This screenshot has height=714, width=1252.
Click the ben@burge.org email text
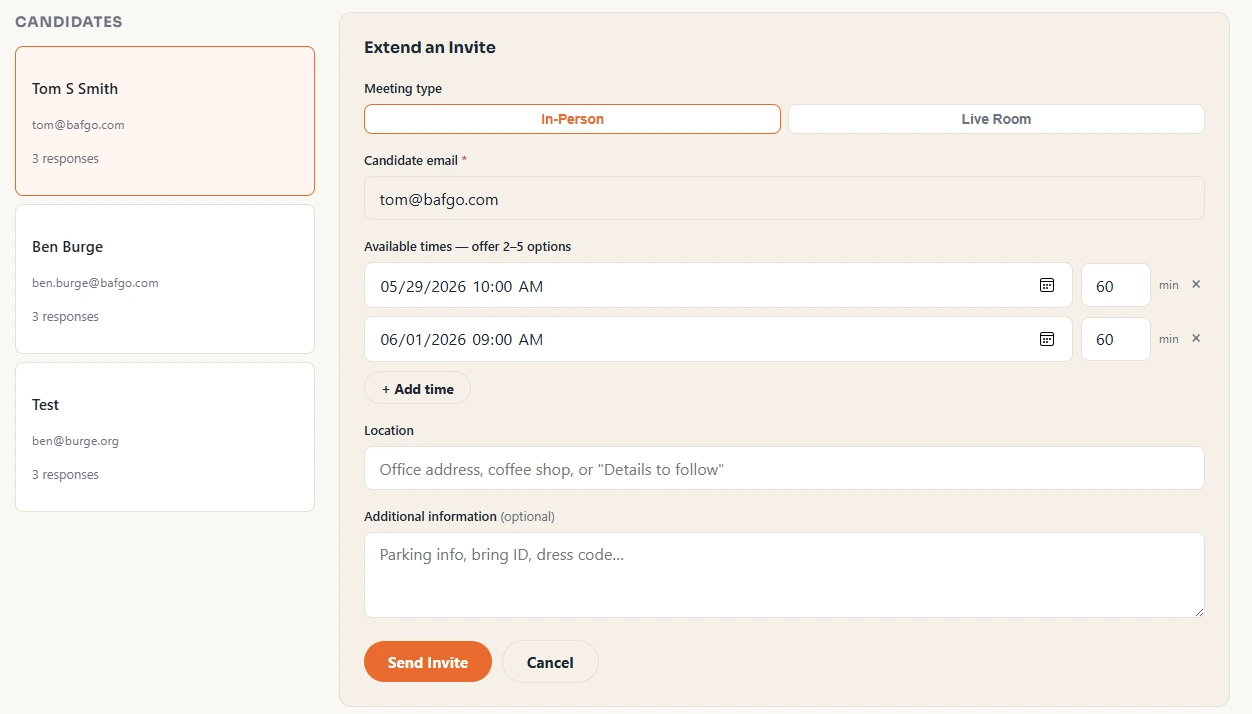click(x=75, y=441)
